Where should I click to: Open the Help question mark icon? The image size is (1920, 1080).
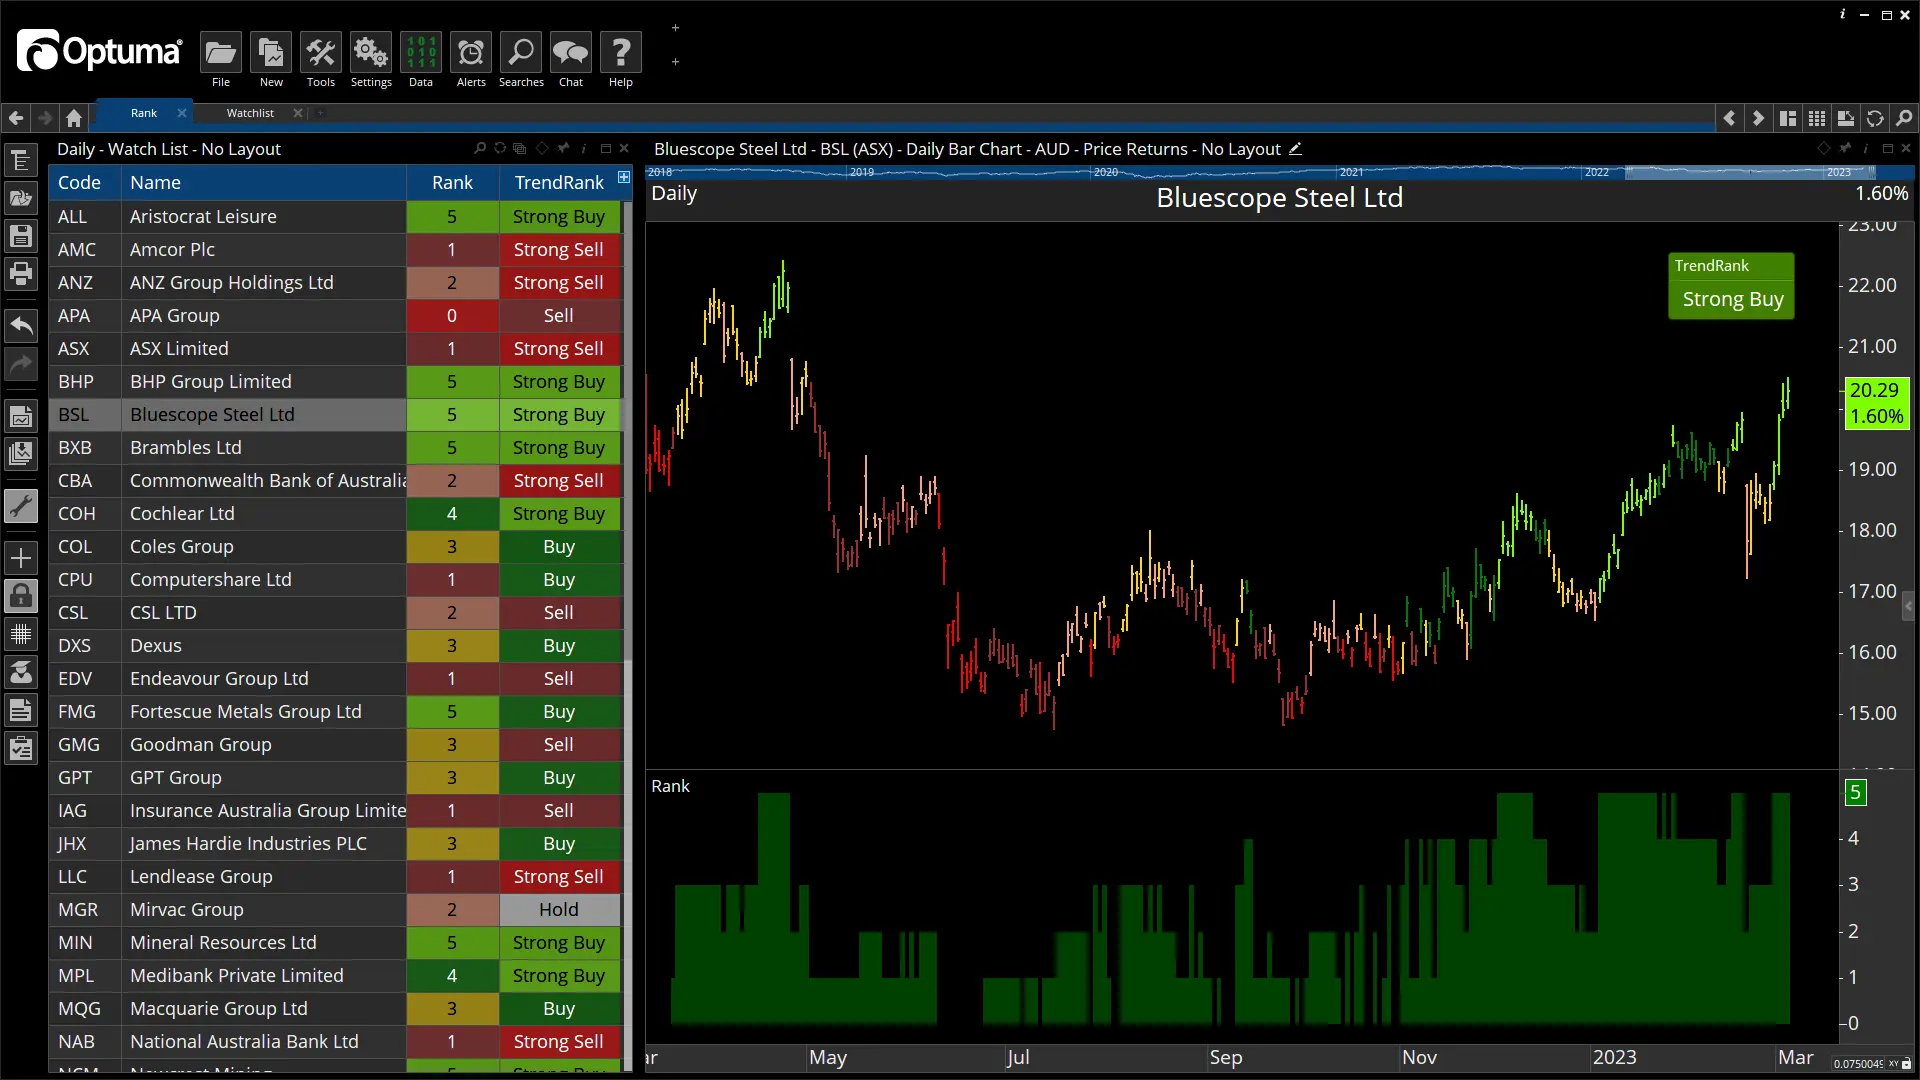coord(621,53)
